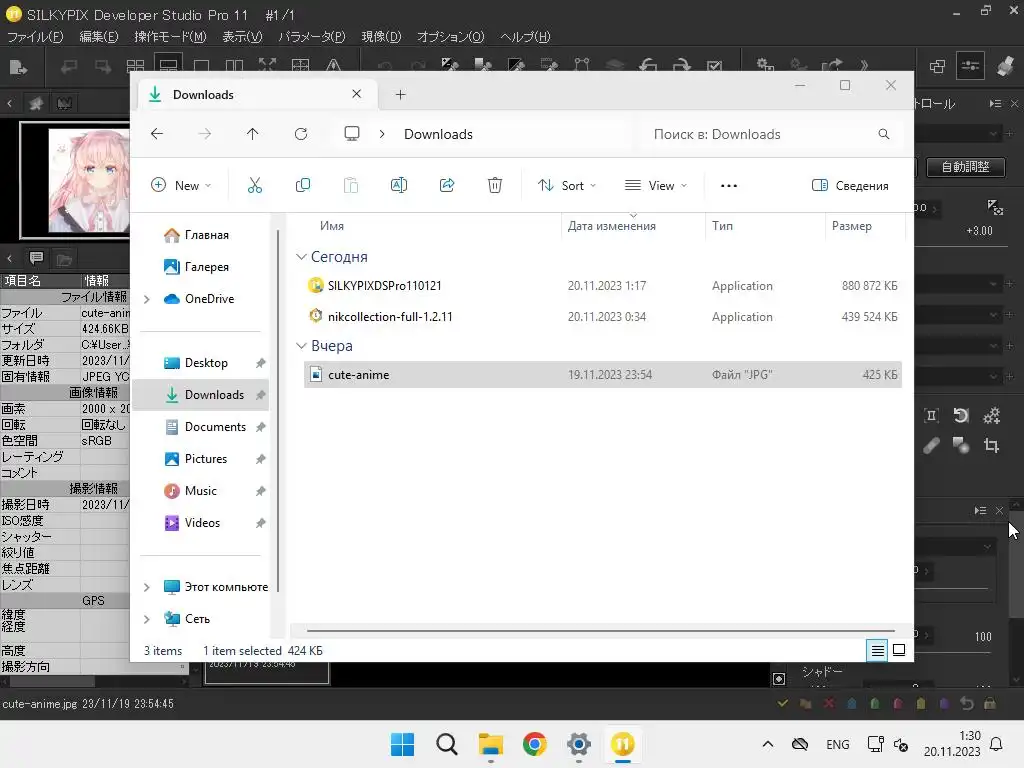
Task: Add a new Explorer tab
Action: (400, 95)
